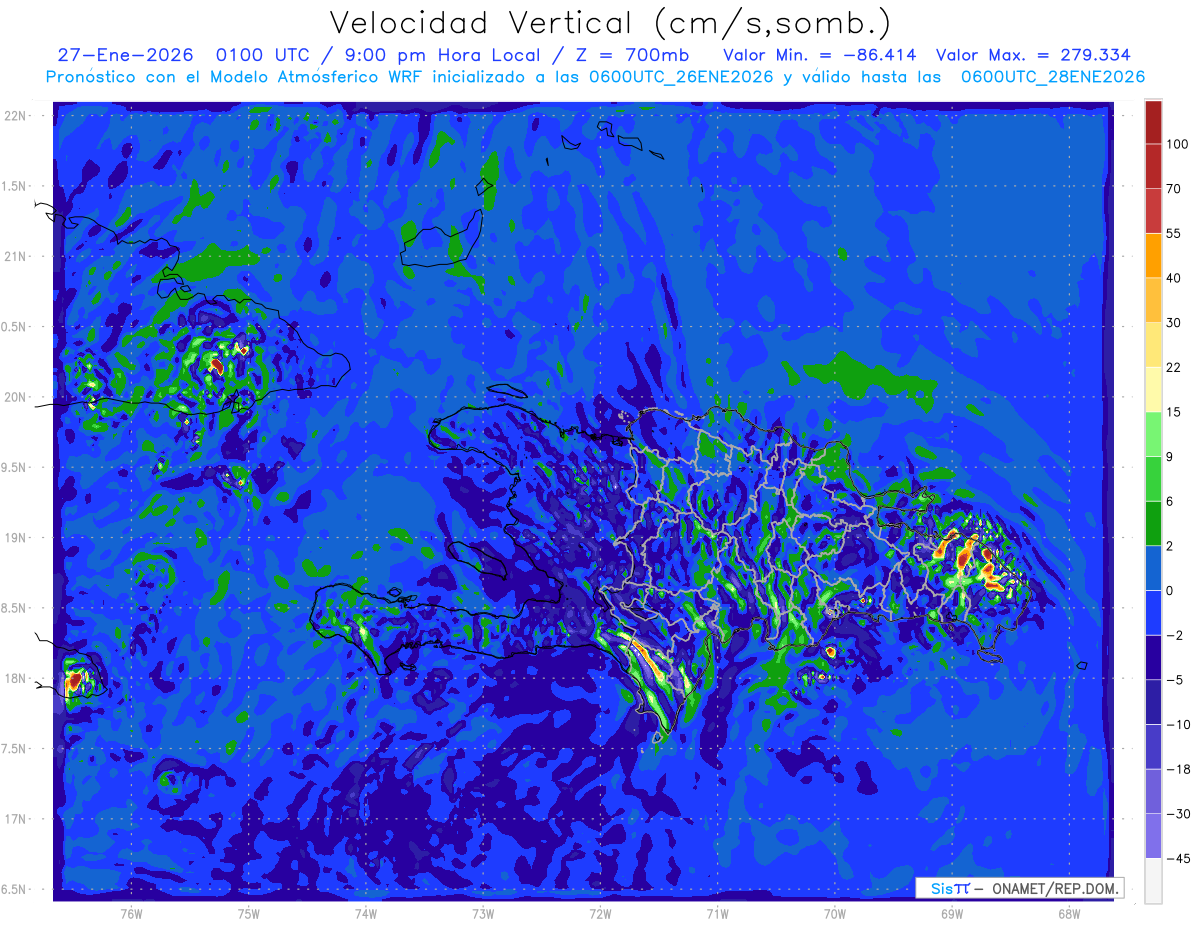Select the pale yellow swatch between 22 and 15
The width and height of the screenshot is (1200, 927).
pyautogui.click(x=1153, y=389)
